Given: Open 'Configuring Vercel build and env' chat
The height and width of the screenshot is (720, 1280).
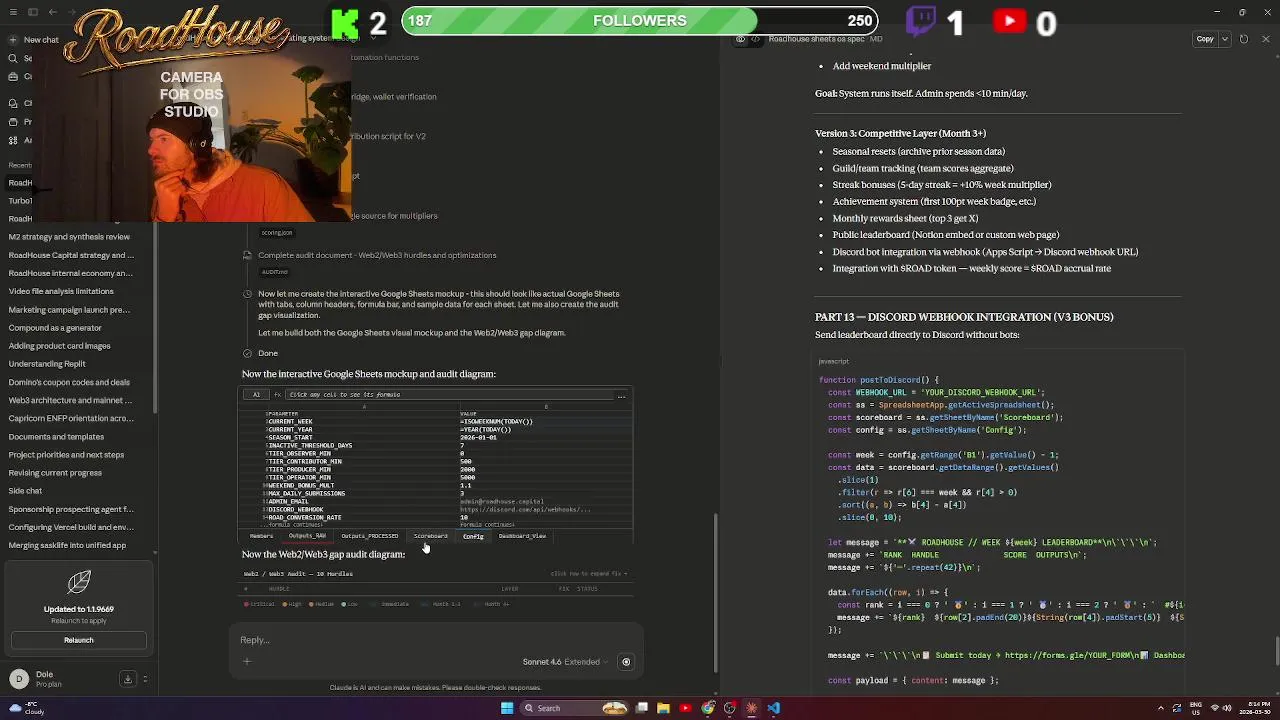Looking at the screenshot, I should click(x=71, y=527).
